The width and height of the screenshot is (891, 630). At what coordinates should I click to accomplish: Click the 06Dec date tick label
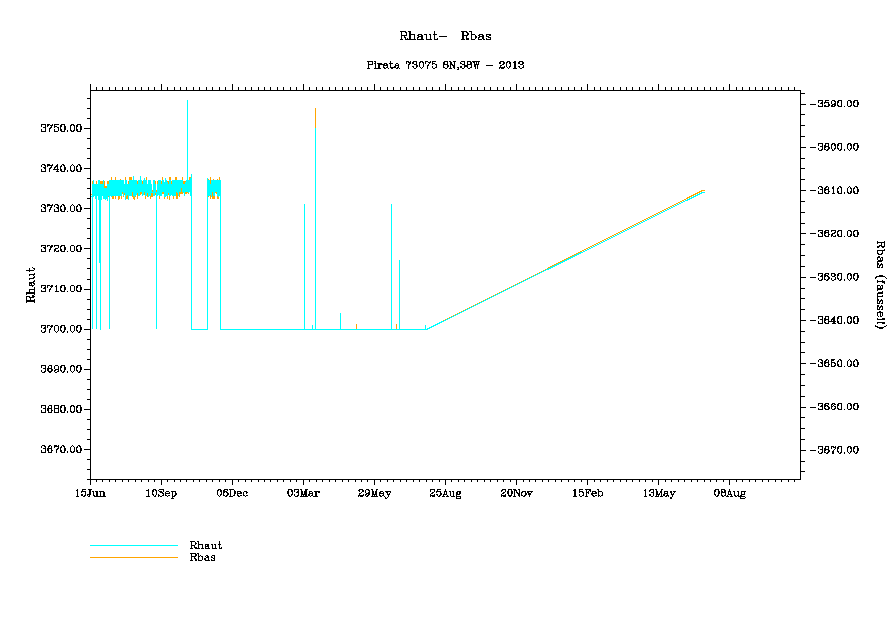coord(232,493)
